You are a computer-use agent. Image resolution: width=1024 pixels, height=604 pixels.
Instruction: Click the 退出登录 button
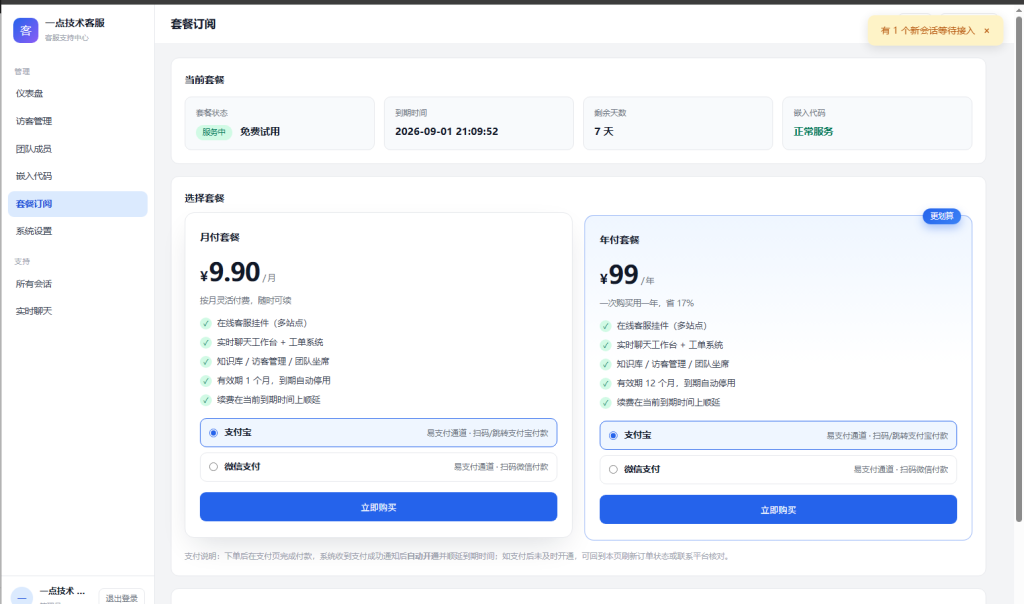121,597
